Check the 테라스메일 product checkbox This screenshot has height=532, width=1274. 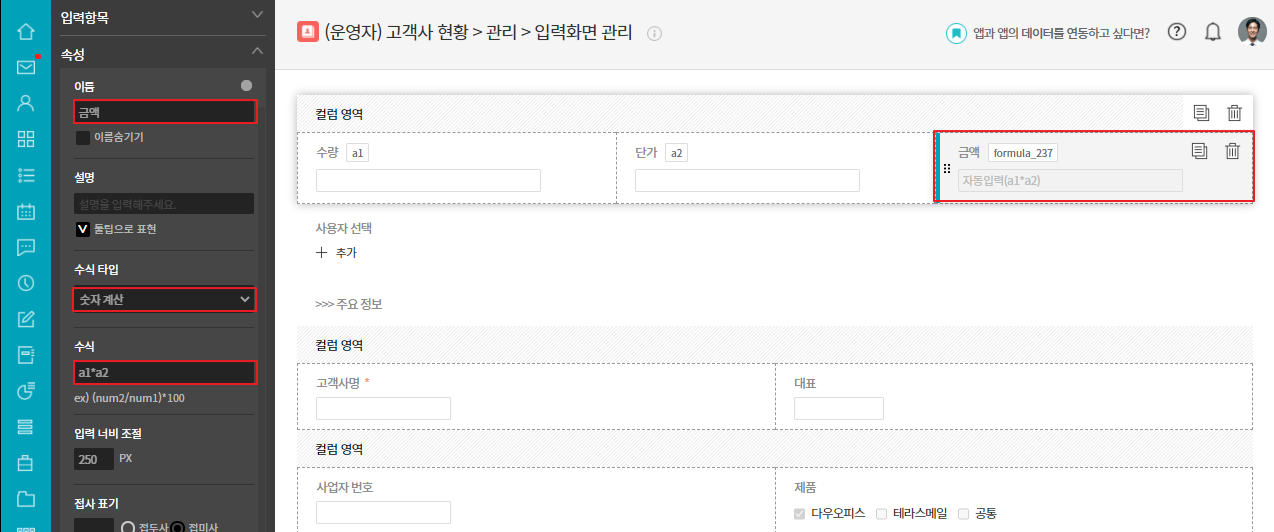[881, 514]
